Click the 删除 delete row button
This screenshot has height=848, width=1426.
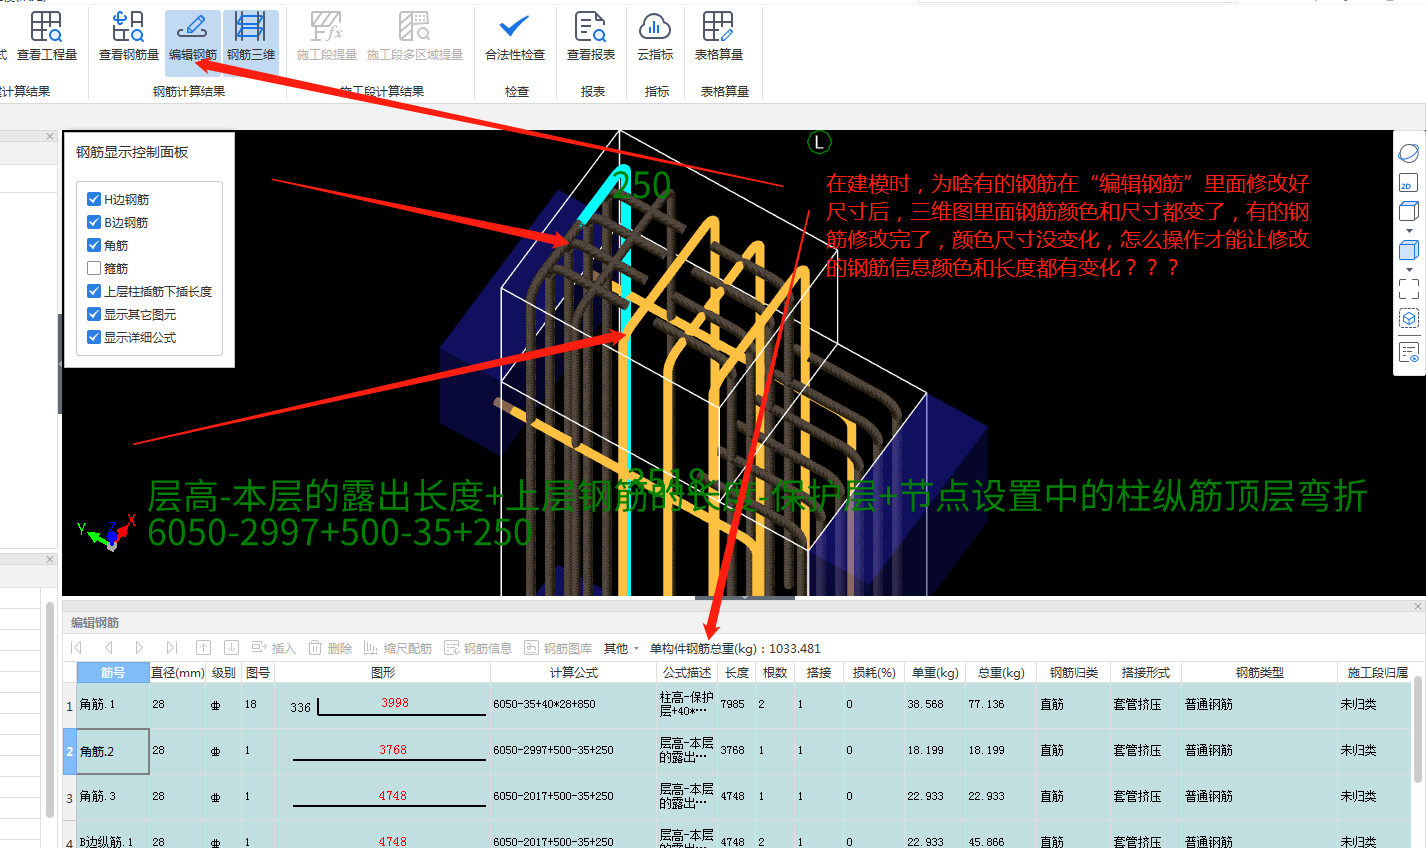pos(330,648)
